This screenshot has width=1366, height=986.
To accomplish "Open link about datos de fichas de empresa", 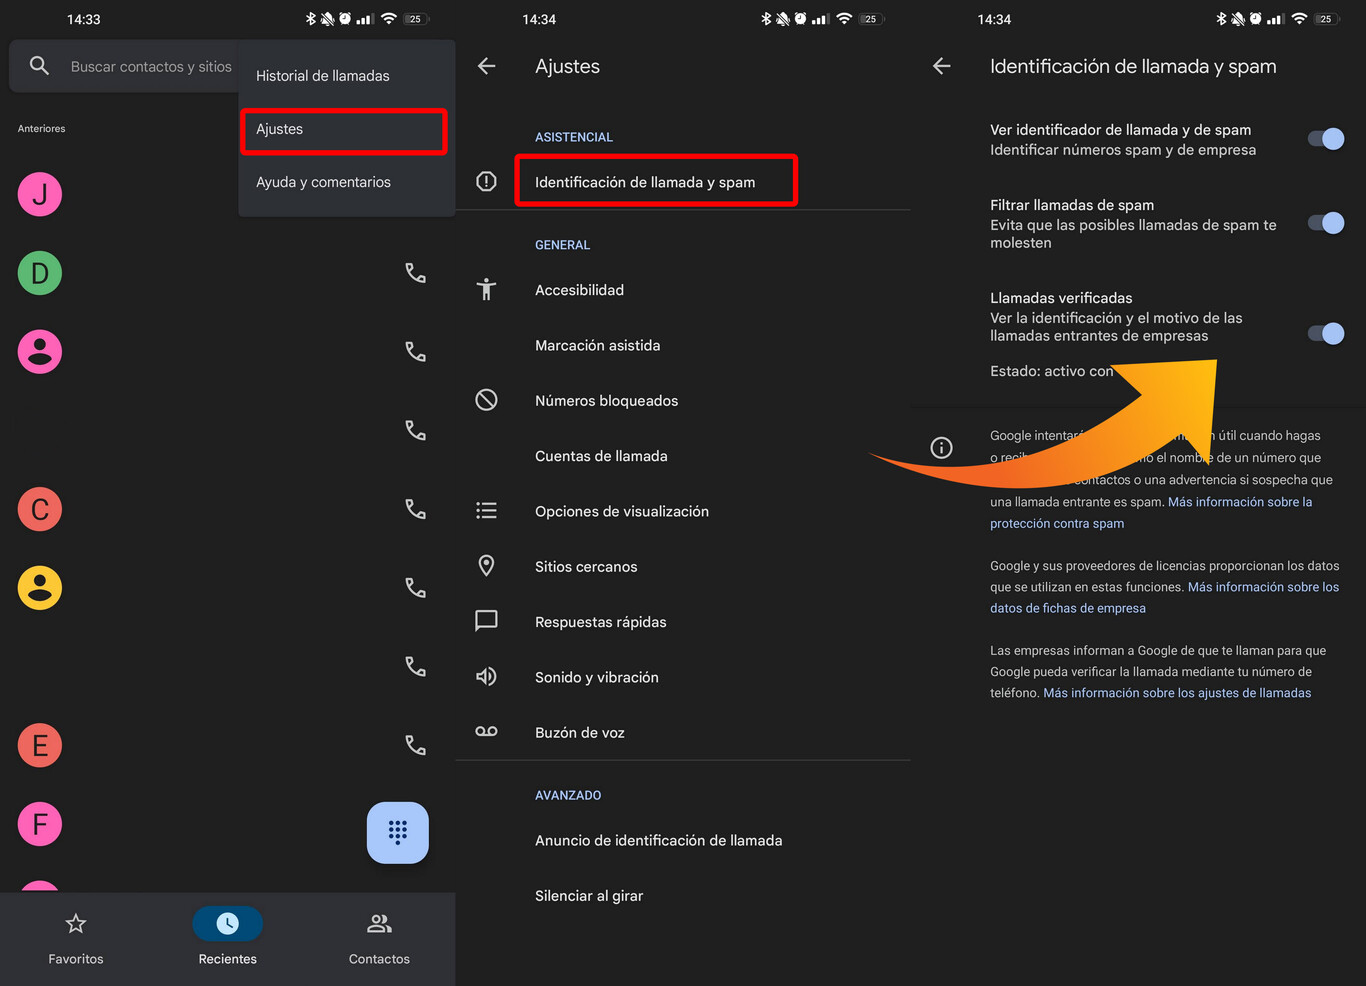I will coord(1165,598).
